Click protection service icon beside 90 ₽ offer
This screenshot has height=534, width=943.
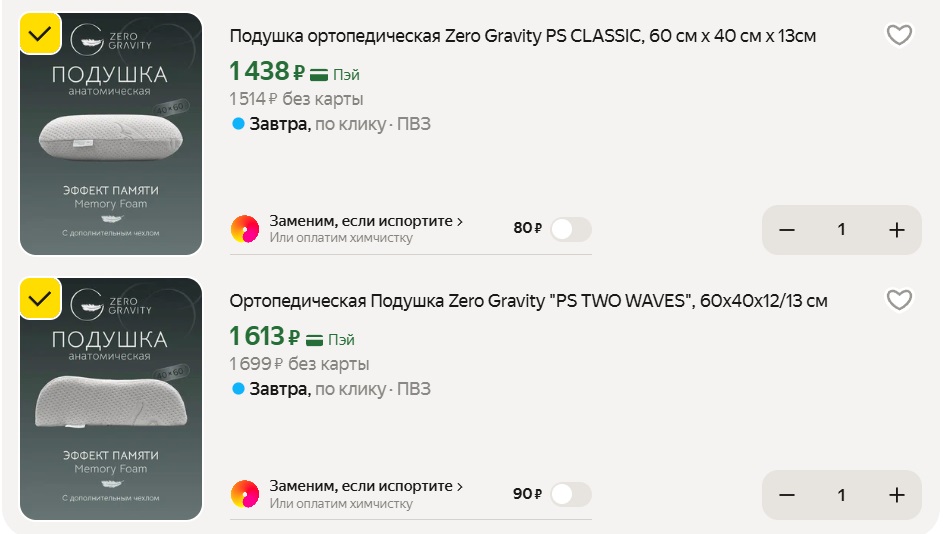pos(245,494)
